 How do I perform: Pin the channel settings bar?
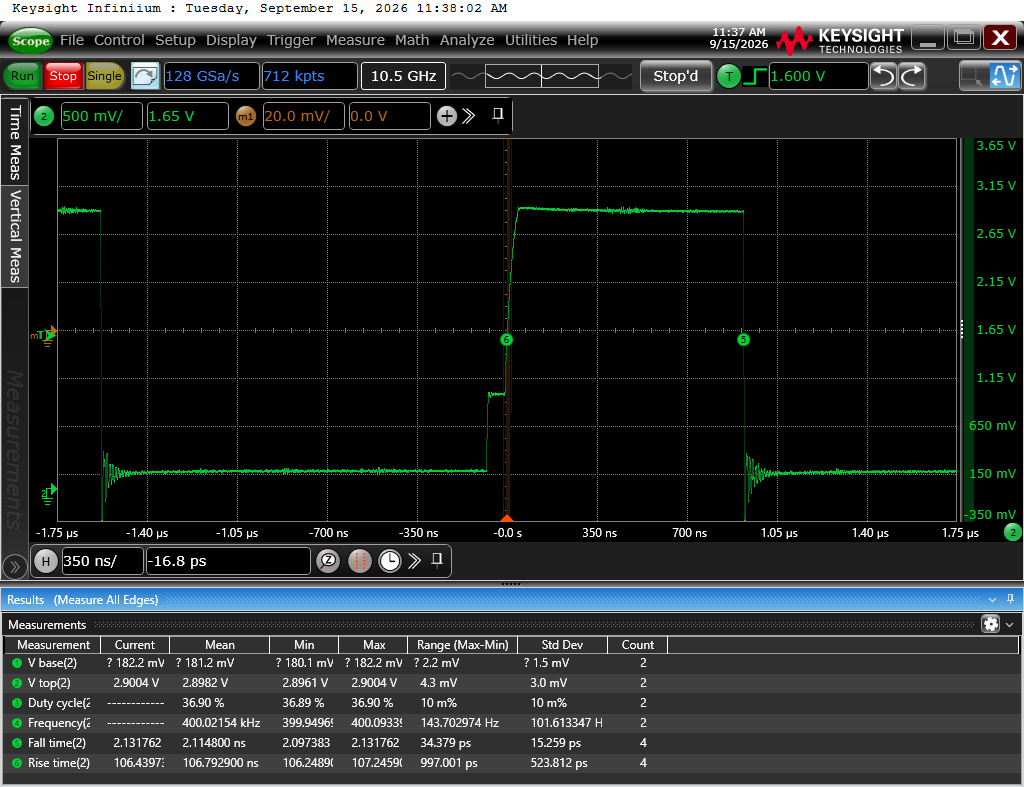[x=498, y=115]
